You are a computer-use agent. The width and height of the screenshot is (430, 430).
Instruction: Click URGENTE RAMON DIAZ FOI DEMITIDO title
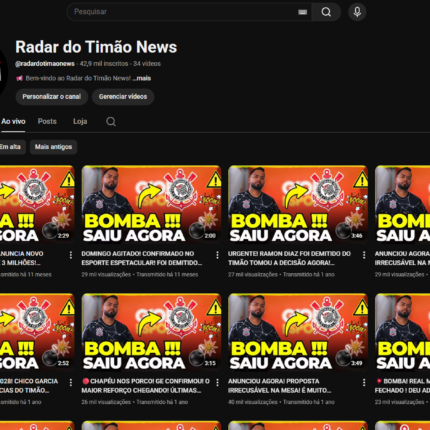289,258
